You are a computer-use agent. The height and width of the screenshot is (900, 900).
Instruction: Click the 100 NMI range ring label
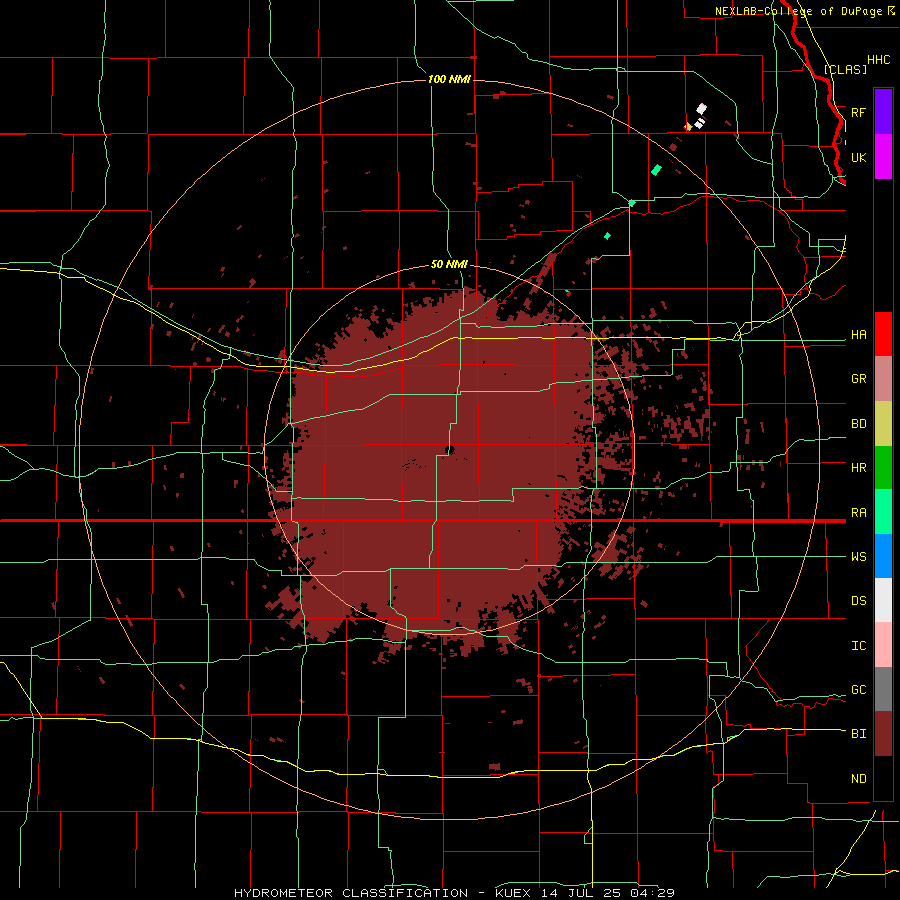pyautogui.click(x=449, y=79)
